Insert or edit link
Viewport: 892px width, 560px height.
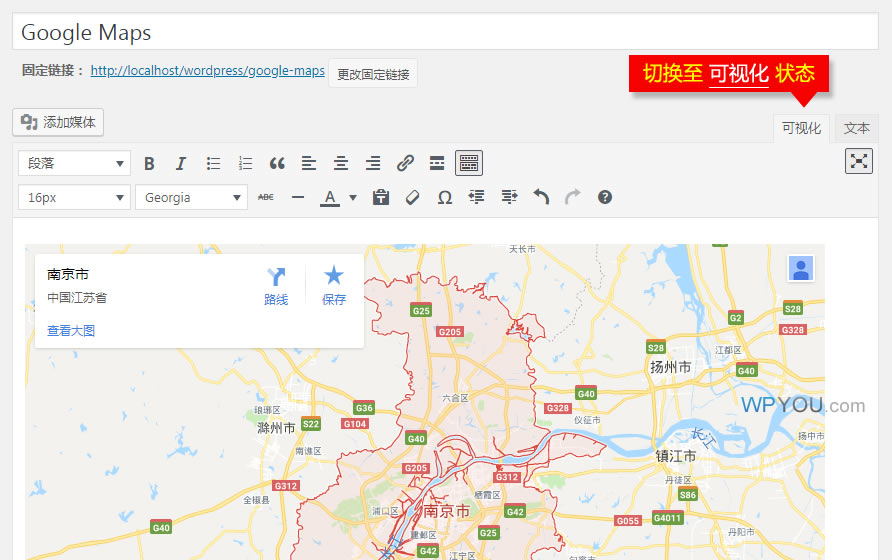[405, 164]
